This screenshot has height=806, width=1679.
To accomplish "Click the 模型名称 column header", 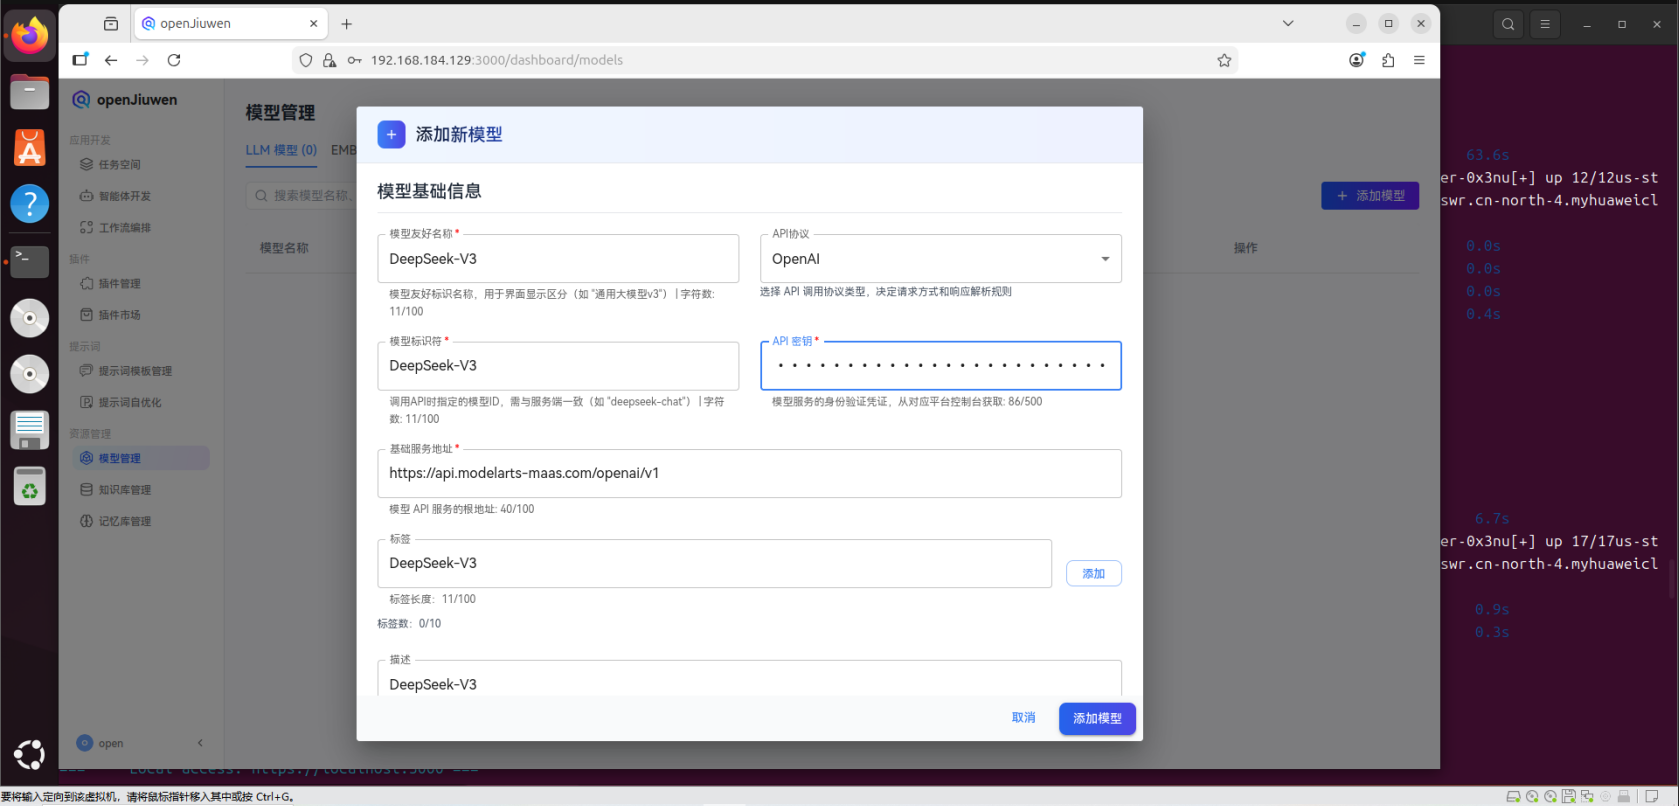I will click(284, 248).
